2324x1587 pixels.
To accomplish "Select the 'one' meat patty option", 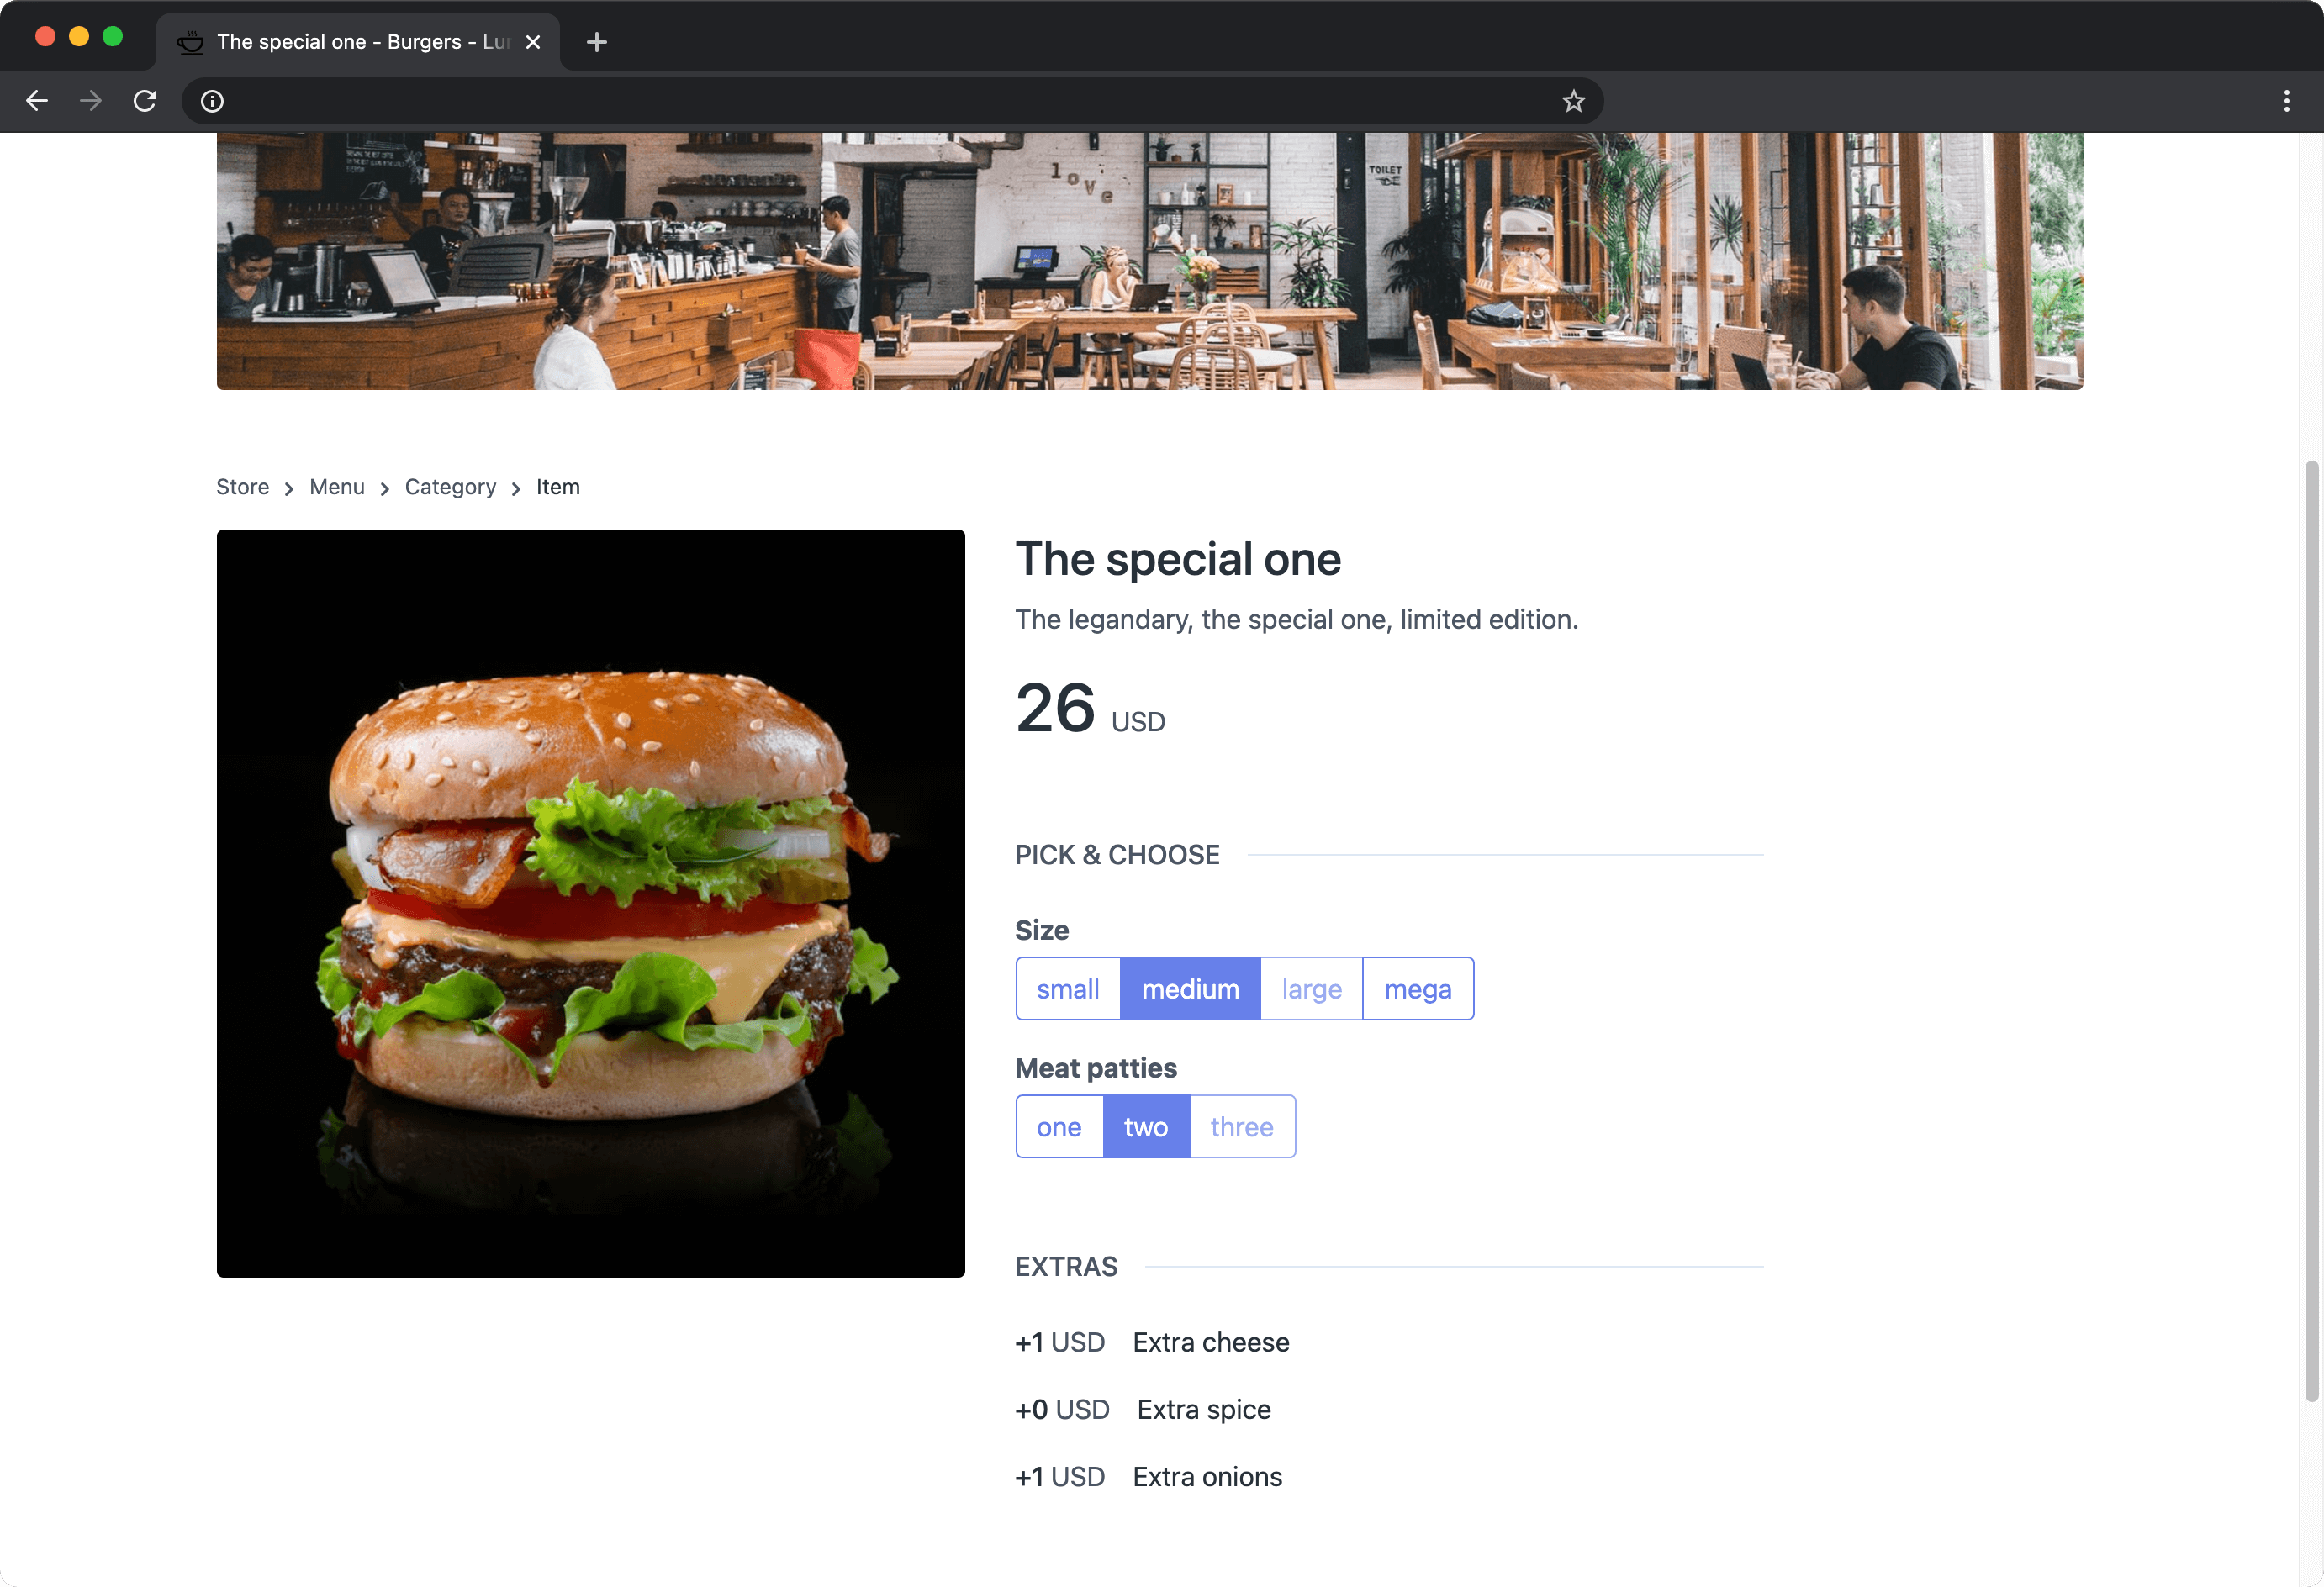I will (x=1058, y=1125).
